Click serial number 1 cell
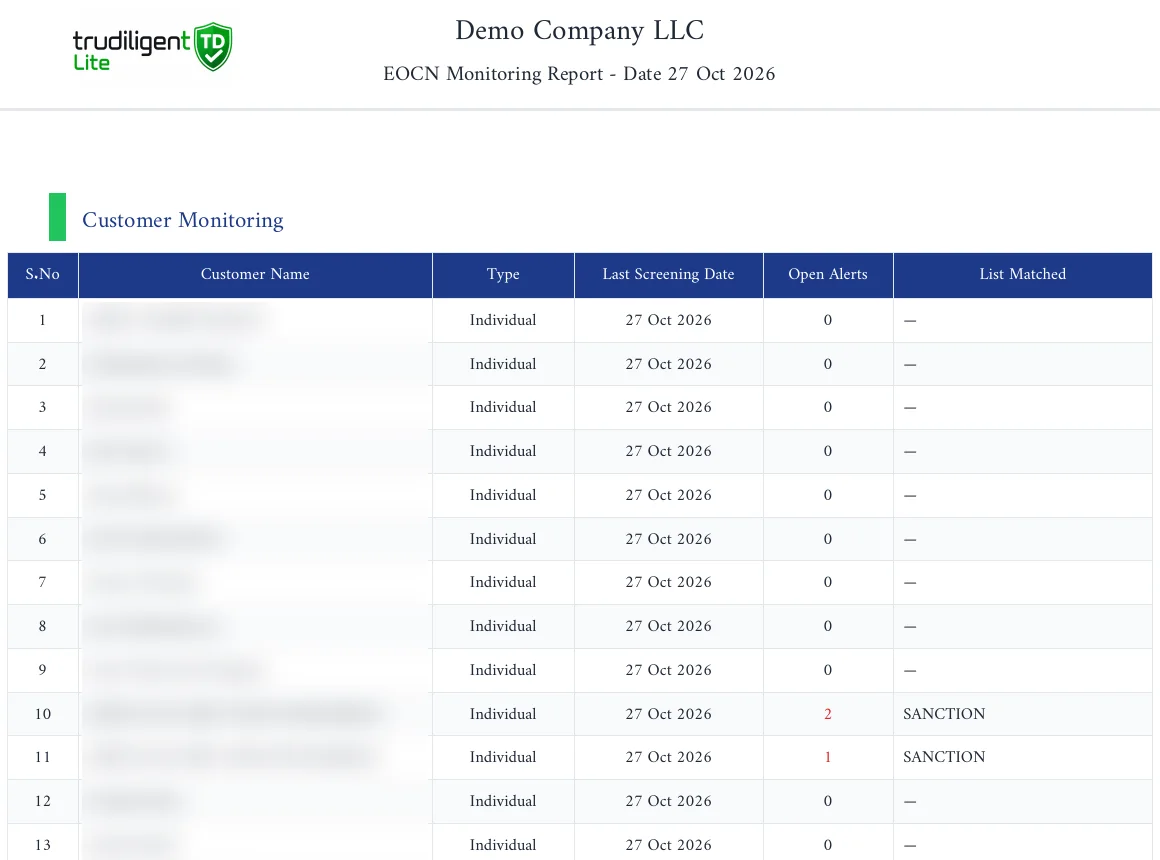1160x860 pixels. (x=43, y=320)
